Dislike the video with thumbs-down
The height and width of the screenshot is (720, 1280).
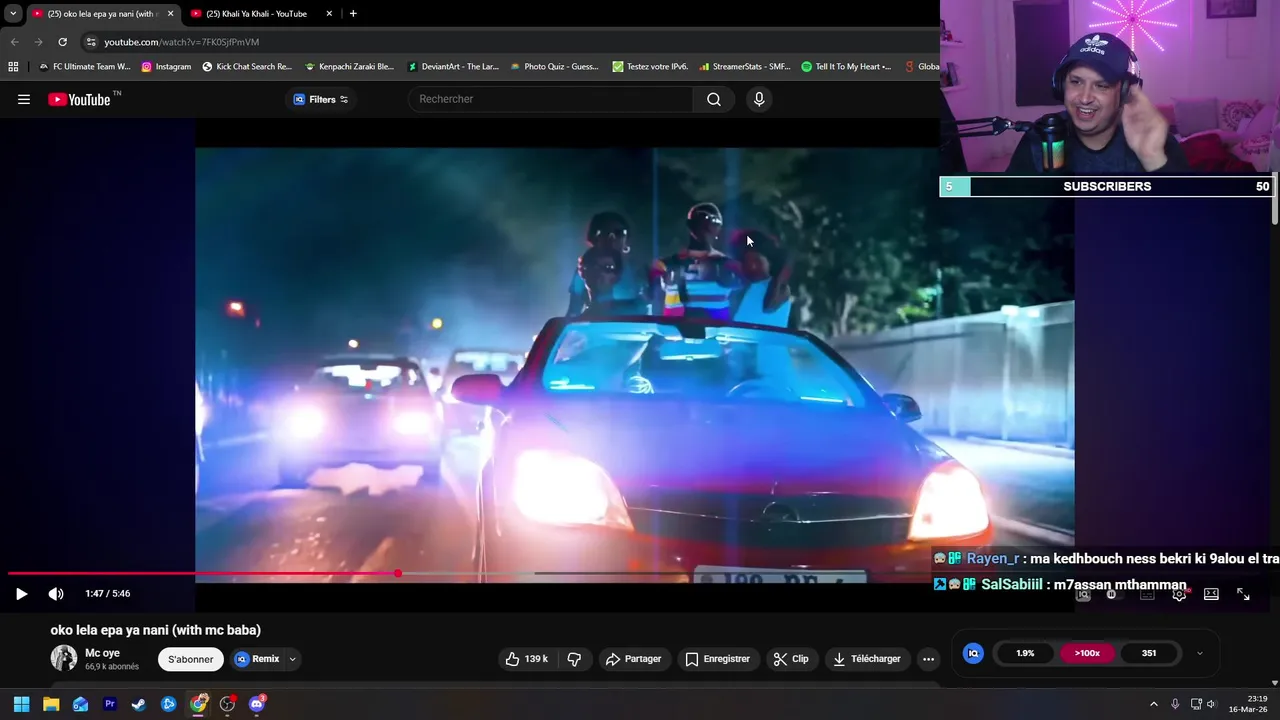574,659
